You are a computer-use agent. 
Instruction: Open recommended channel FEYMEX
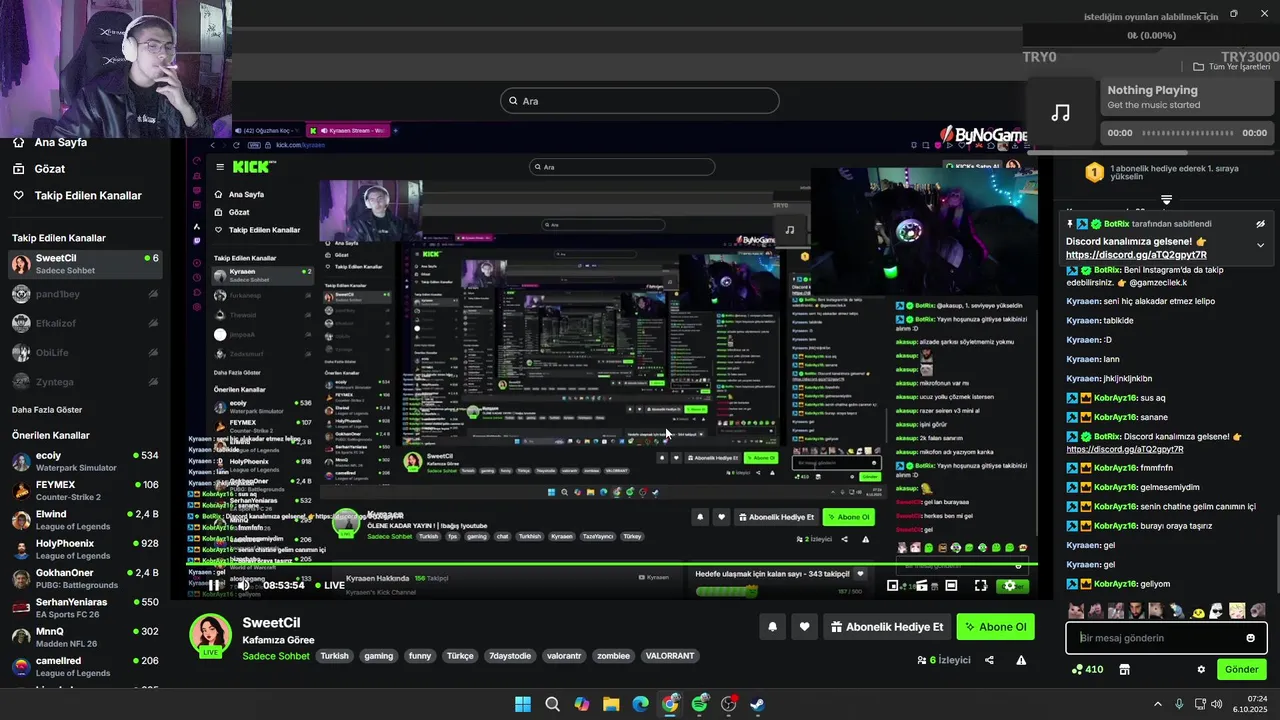pyautogui.click(x=84, y=490)
